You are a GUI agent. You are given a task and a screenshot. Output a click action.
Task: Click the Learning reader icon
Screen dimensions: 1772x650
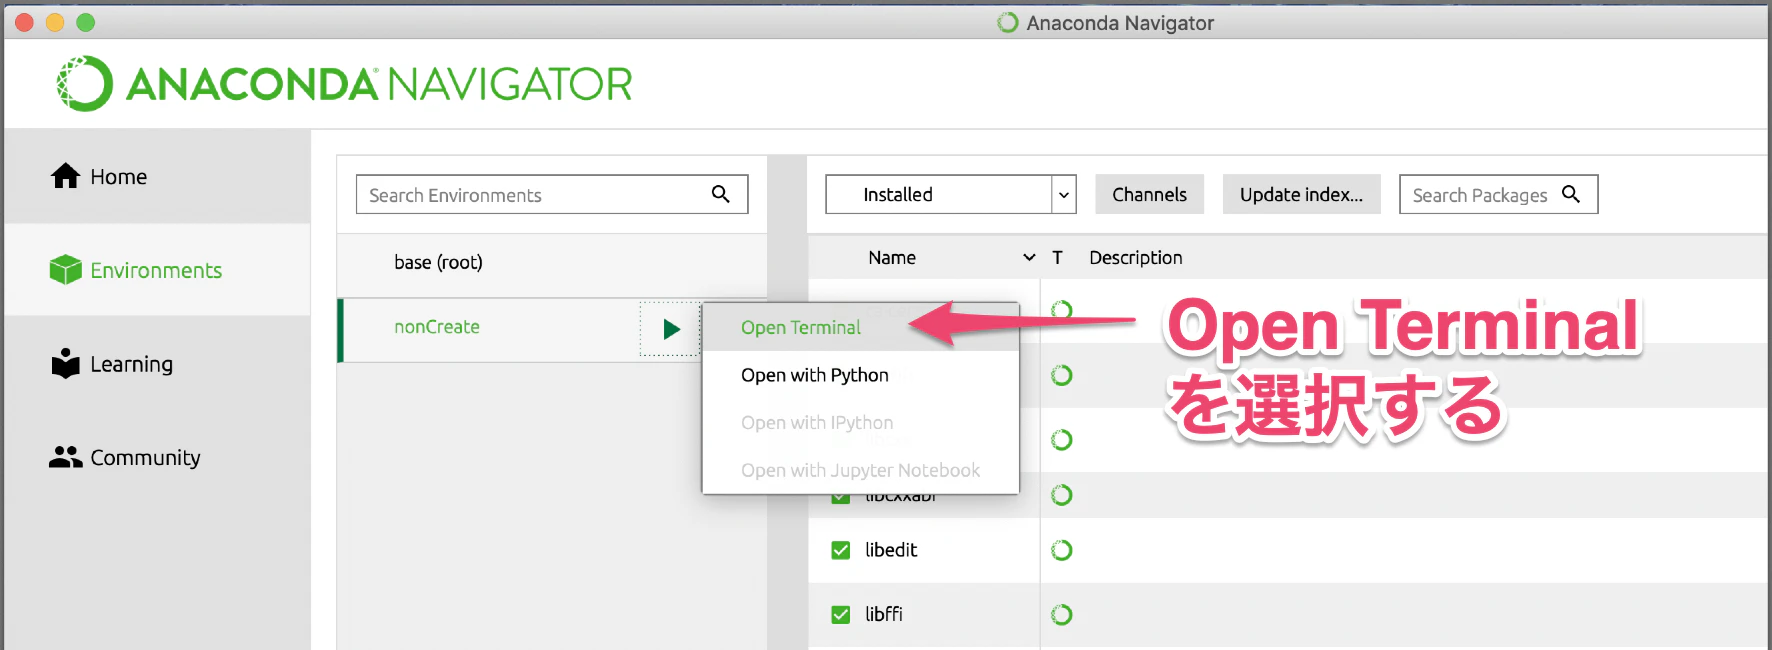[66, 363]
